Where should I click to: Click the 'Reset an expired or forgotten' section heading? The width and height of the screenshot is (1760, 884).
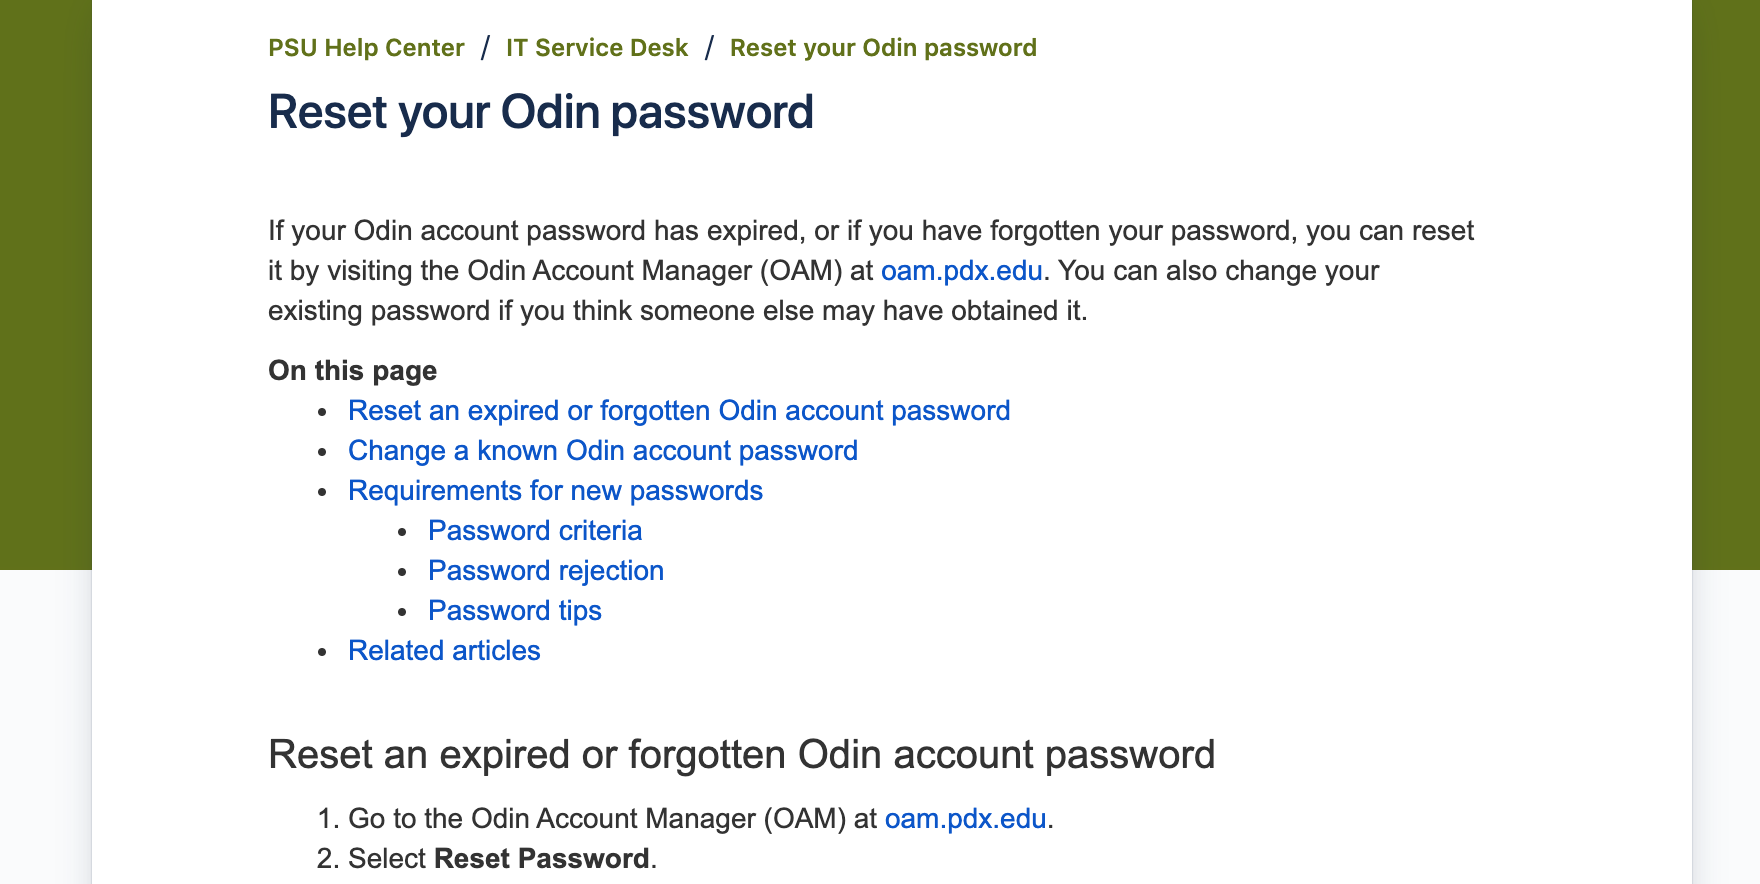click(x=741, y=755)
